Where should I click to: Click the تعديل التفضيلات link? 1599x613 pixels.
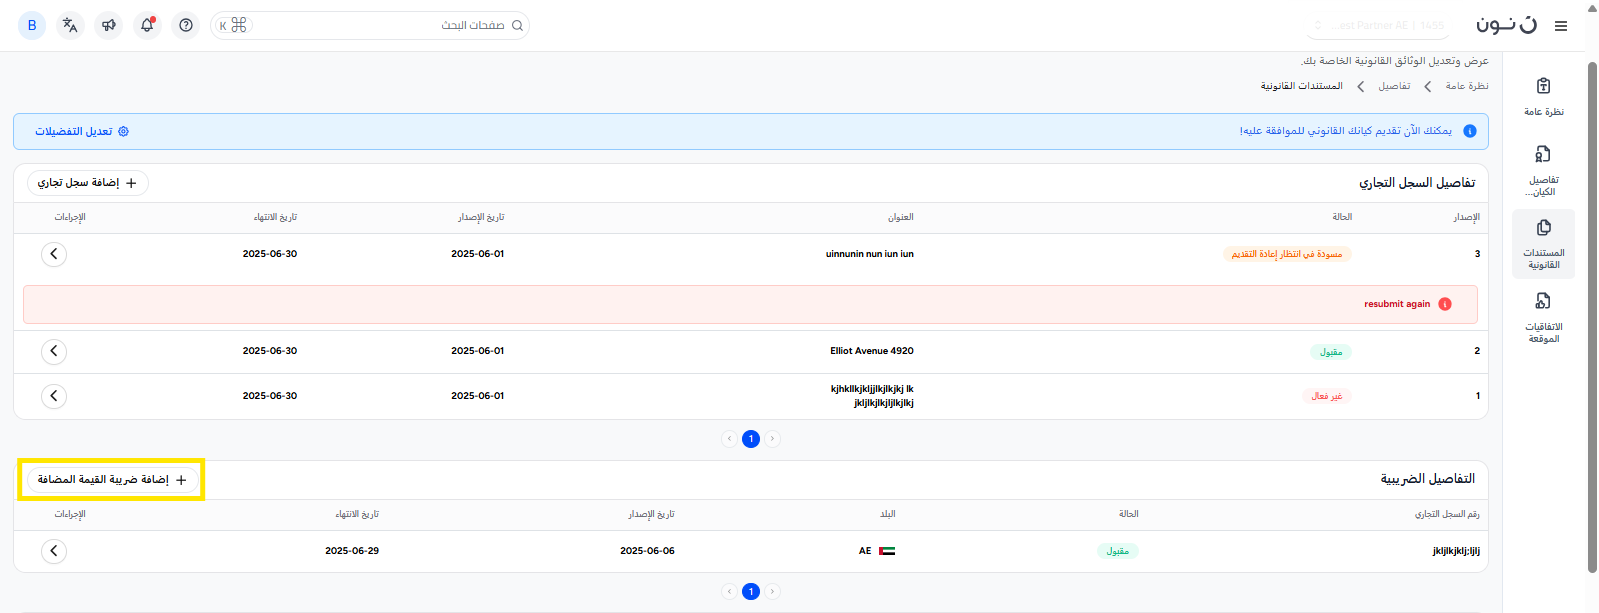pos(82,132)
